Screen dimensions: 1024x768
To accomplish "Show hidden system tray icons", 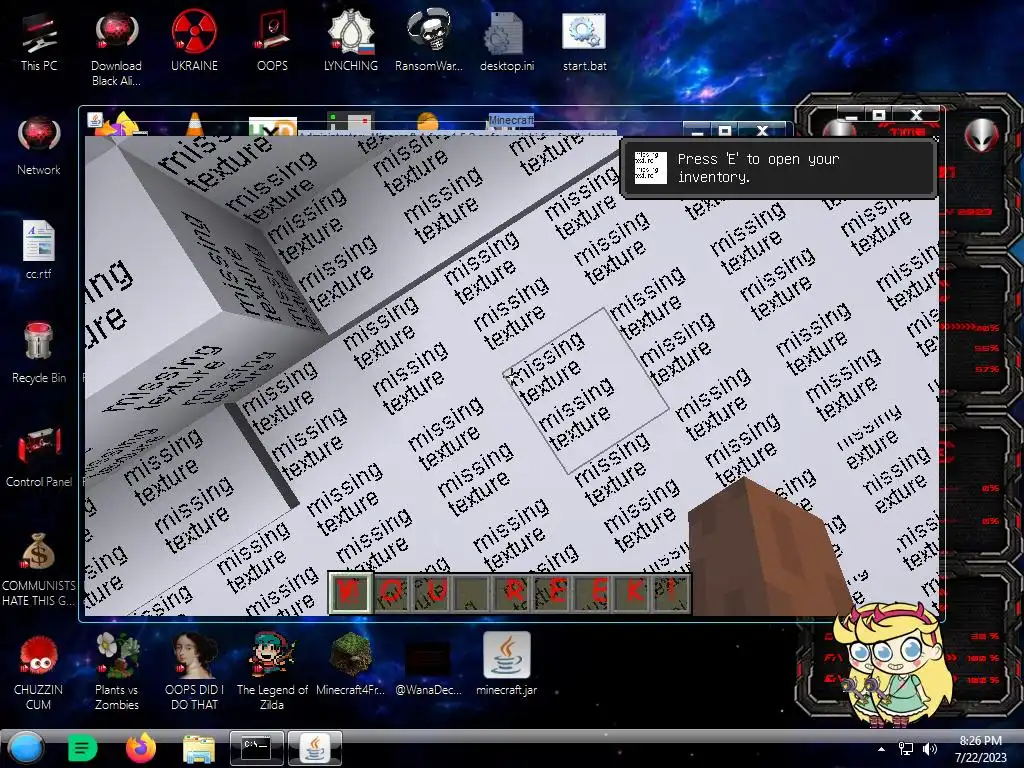I will coord(882,749).
